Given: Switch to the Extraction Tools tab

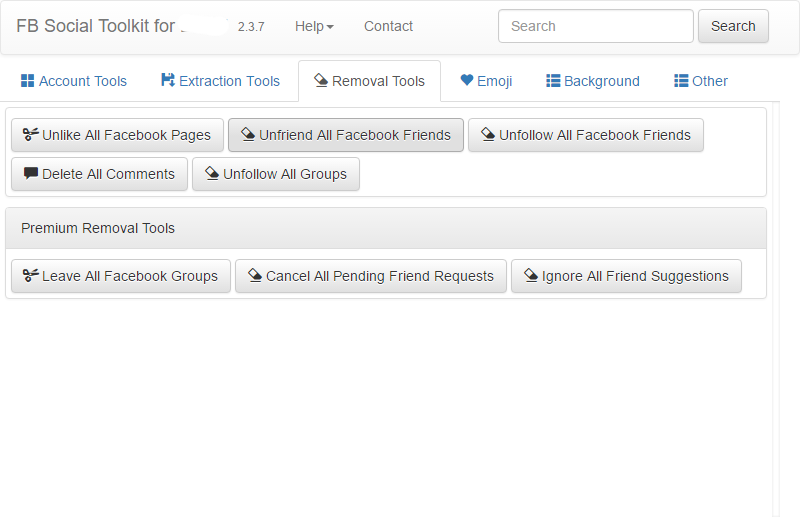Looking at the screenshot, I should pyautogui.click(x=220, y=81).
